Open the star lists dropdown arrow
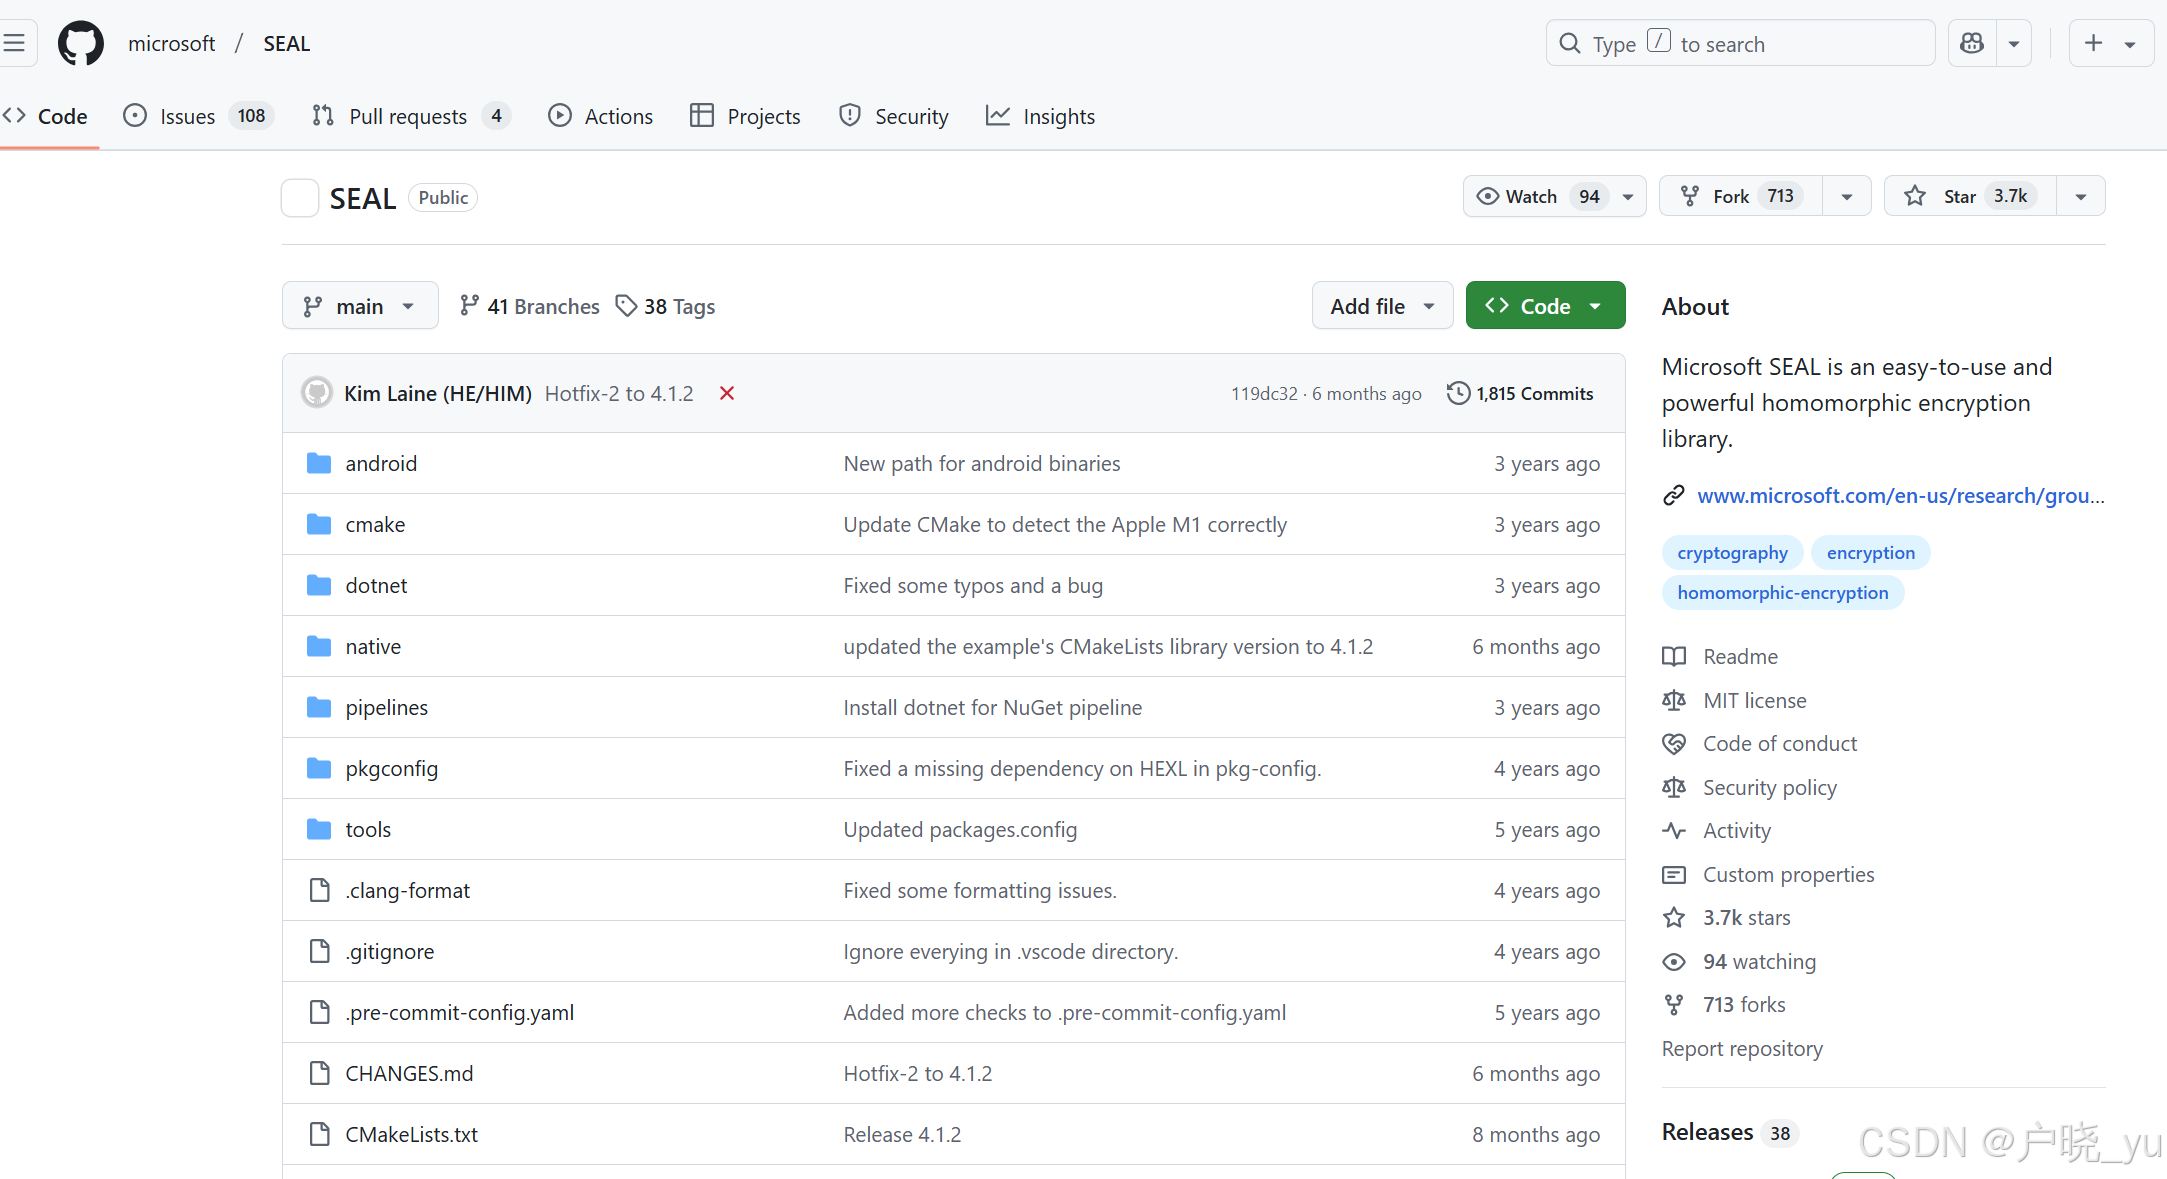 click(x=2081, y=196)
